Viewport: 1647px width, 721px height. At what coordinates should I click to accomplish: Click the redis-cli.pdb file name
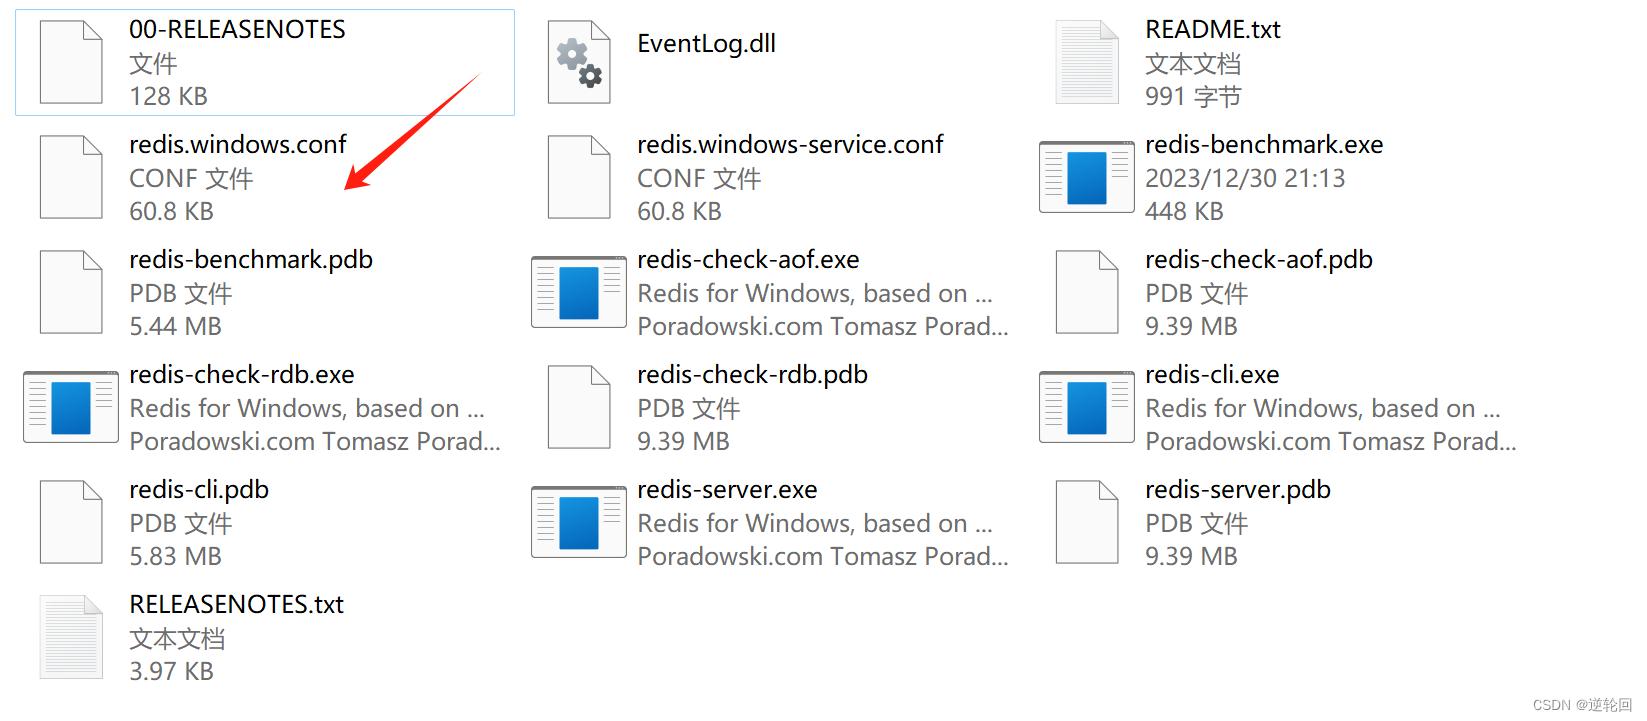(x=199, y=490)
